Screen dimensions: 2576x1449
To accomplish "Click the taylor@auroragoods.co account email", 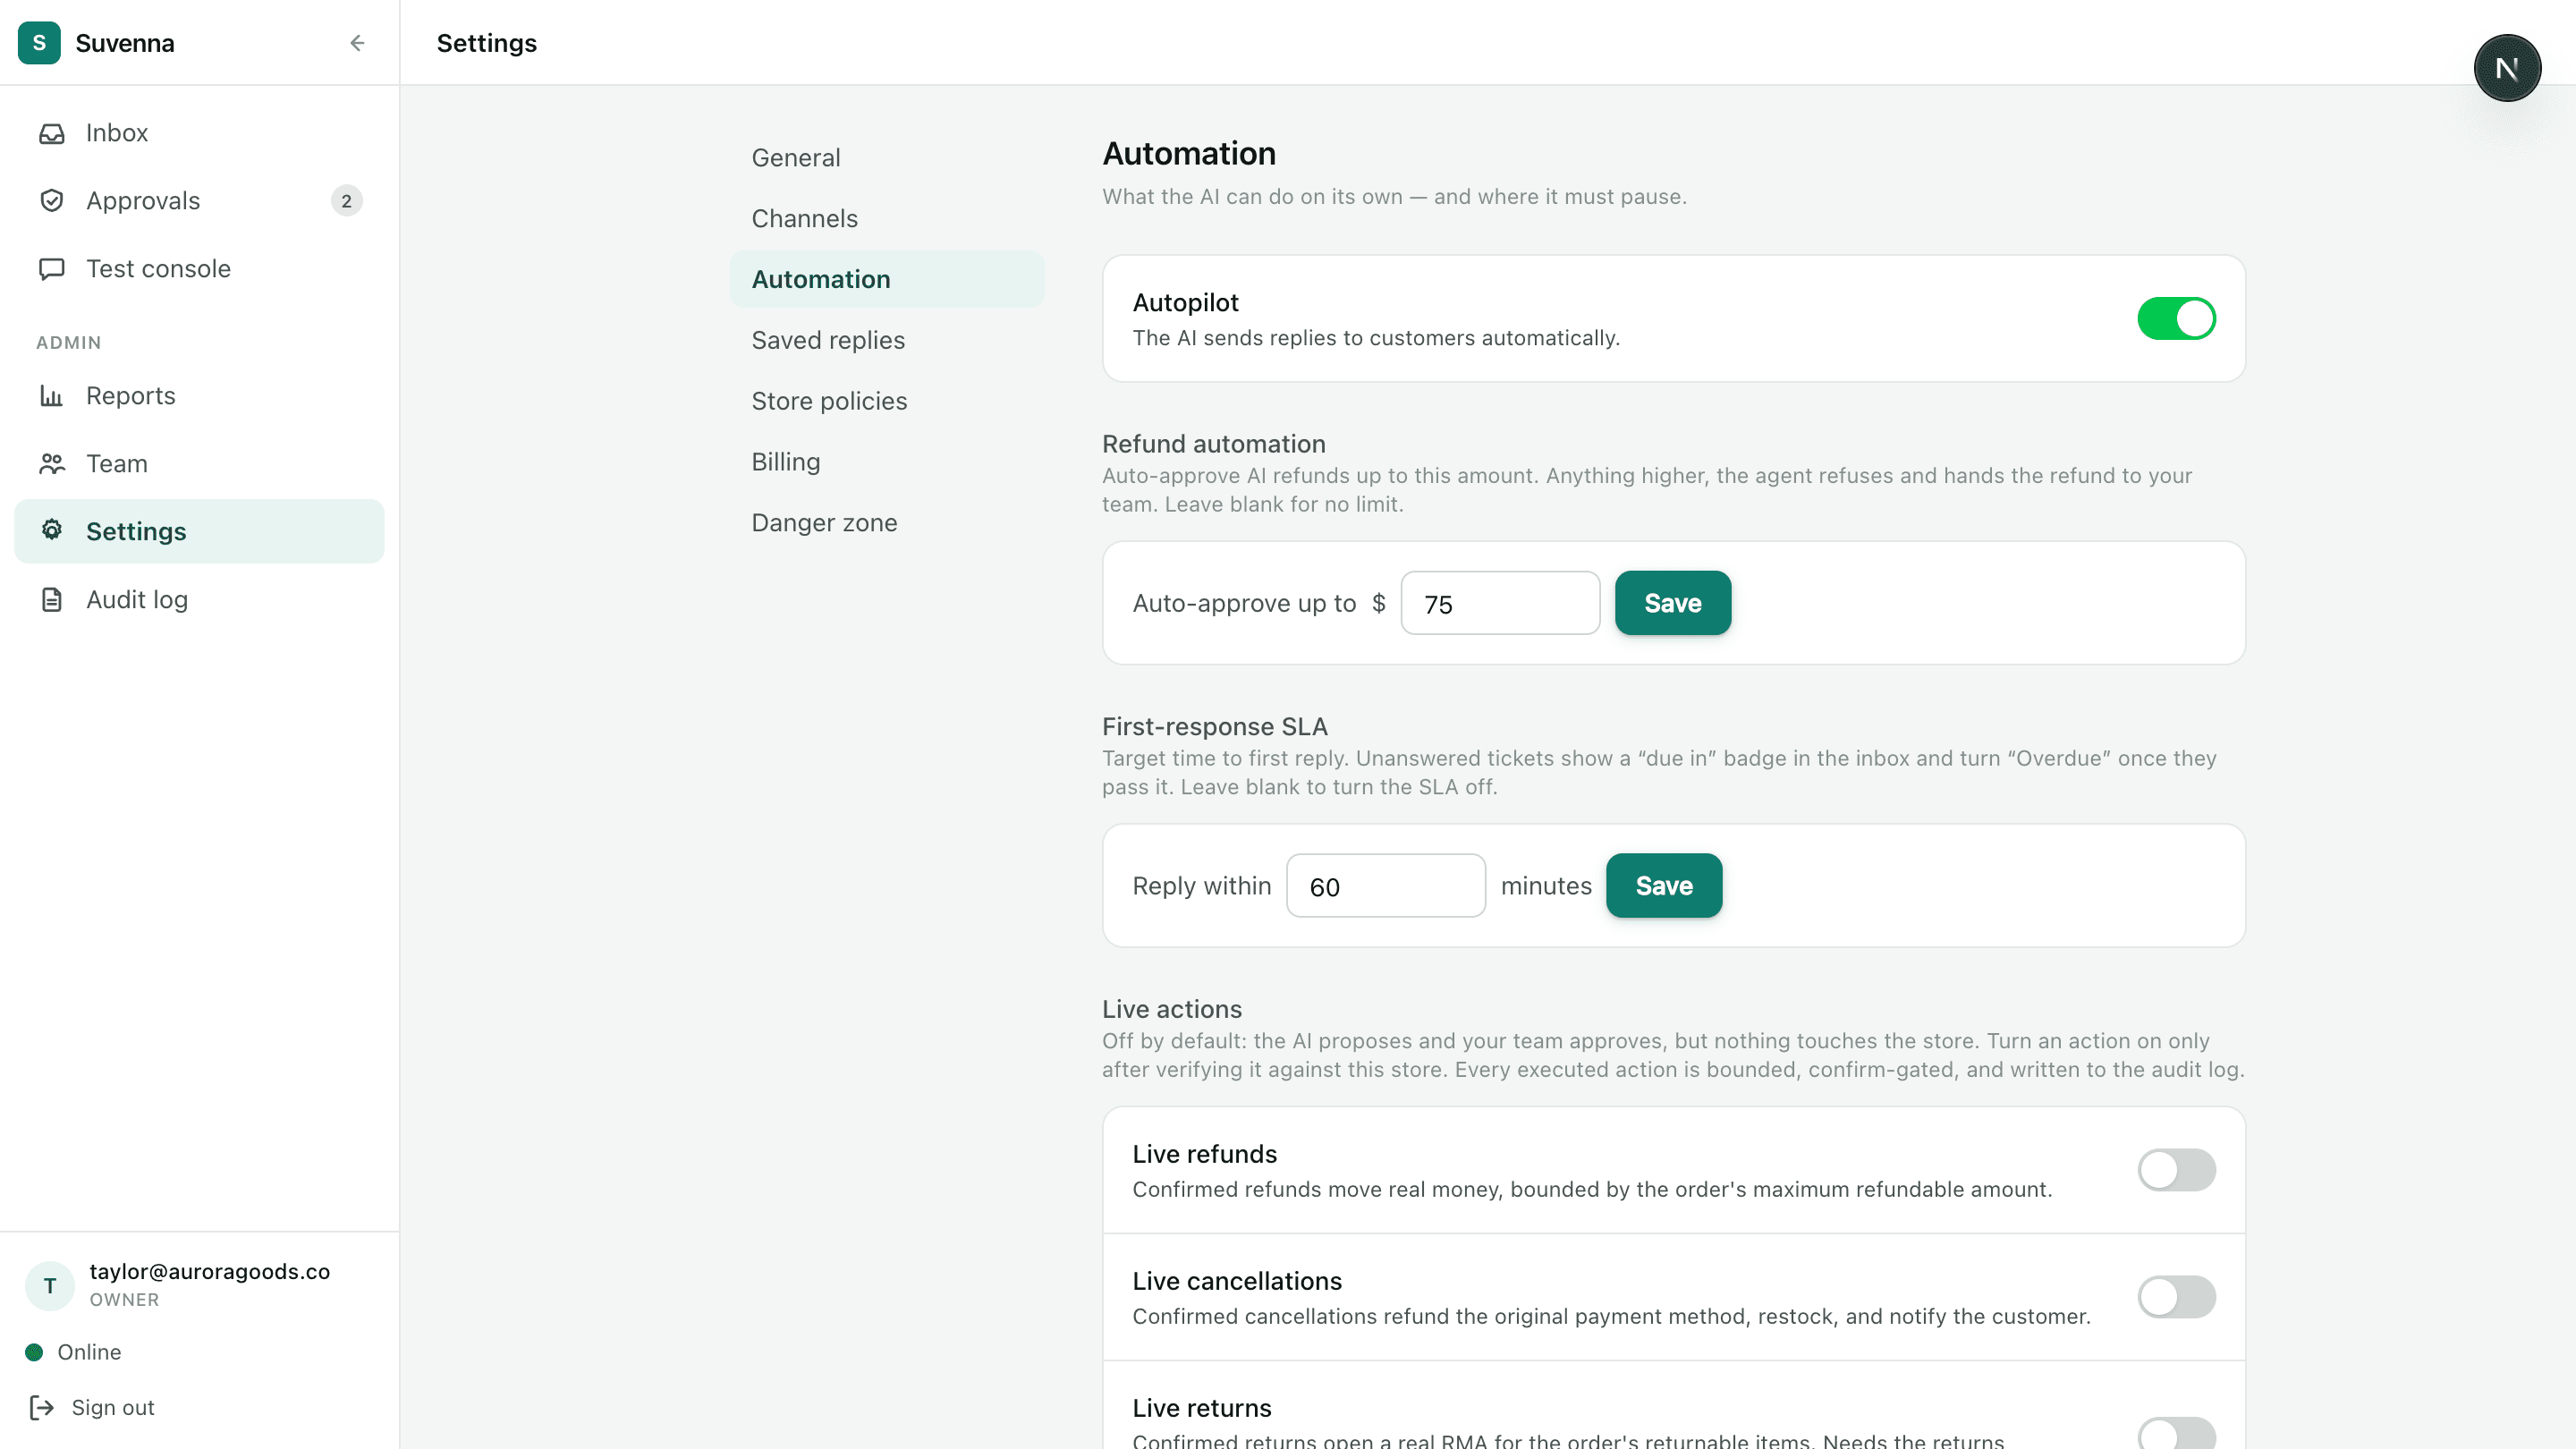I will point(210,1272).
